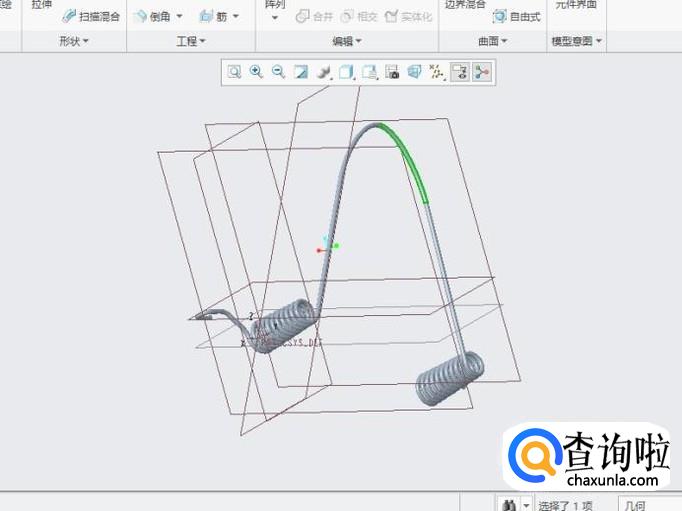Click the perspective view icon

pyautogui.click(x=415, y=72)
